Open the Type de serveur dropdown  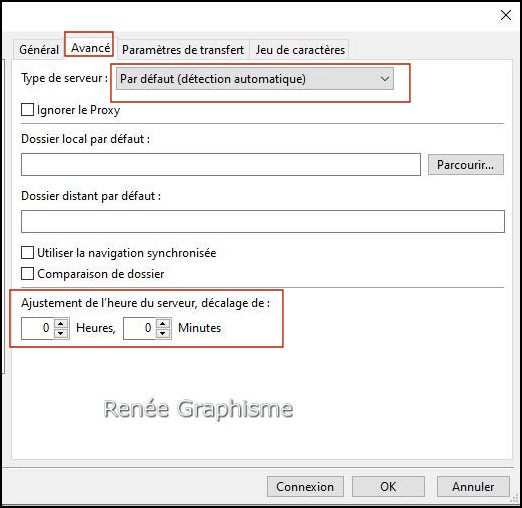click(x=255, y=79)
